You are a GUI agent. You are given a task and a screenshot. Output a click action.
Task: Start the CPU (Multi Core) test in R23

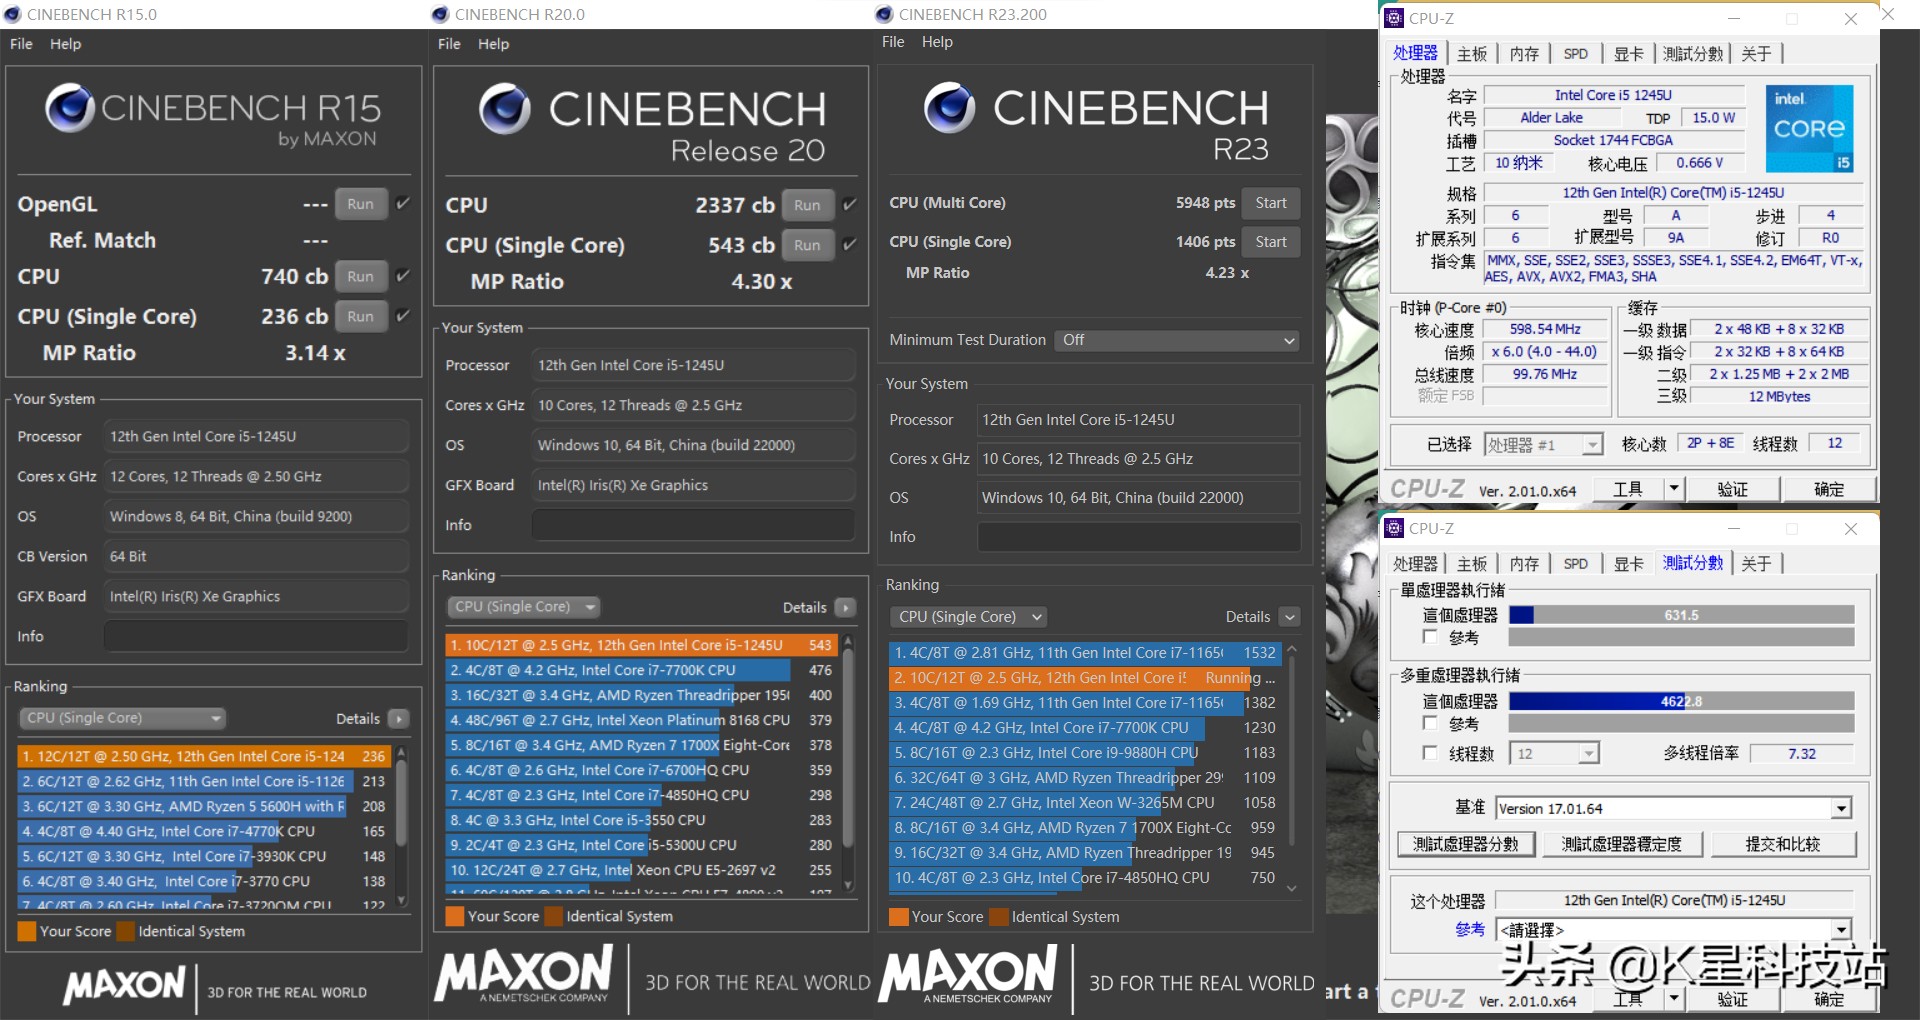point(1270,203)
